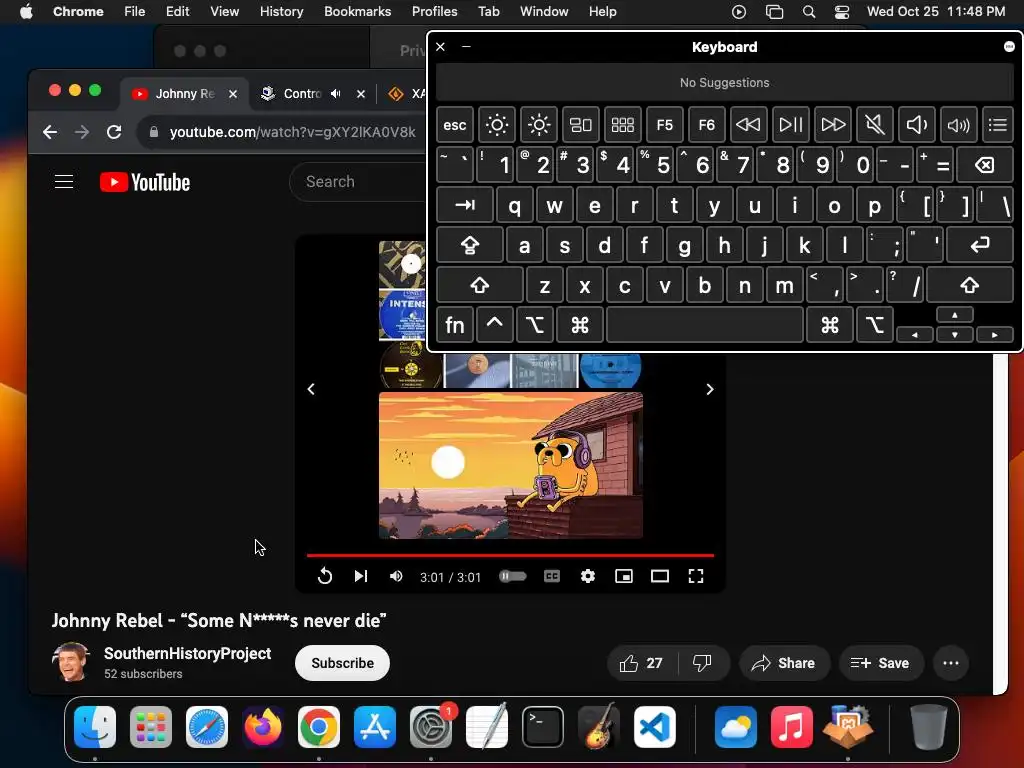Toggle YouTube autoplay switch
Screen dimensions: 1024x768
(513, 576)
